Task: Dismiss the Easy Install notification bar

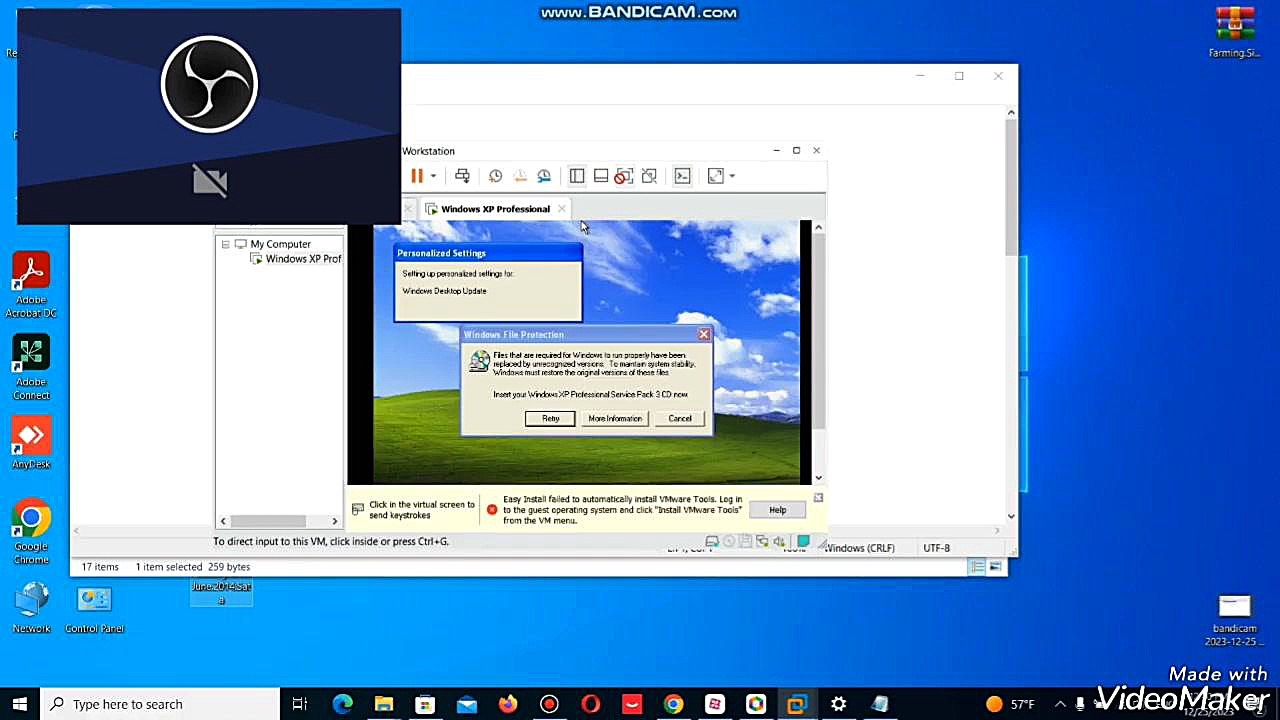Action: pos(818,497)
